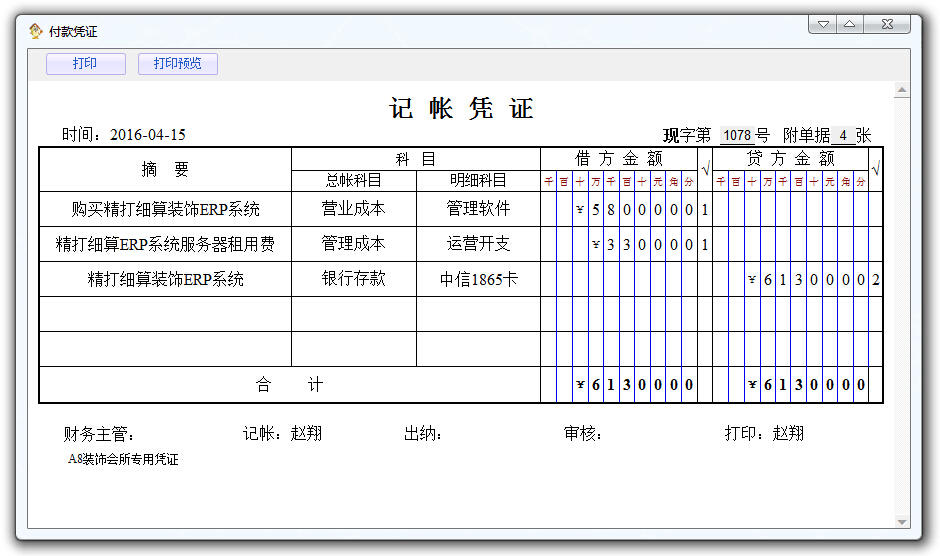Click the up-triangle maximize window button

click(849, 24)
